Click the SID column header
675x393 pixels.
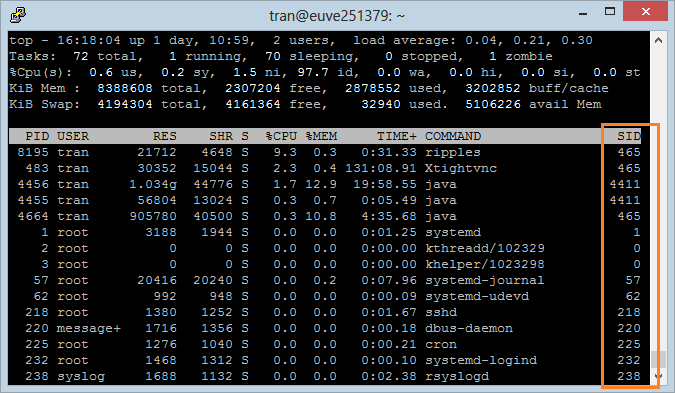tap(629, 136)
